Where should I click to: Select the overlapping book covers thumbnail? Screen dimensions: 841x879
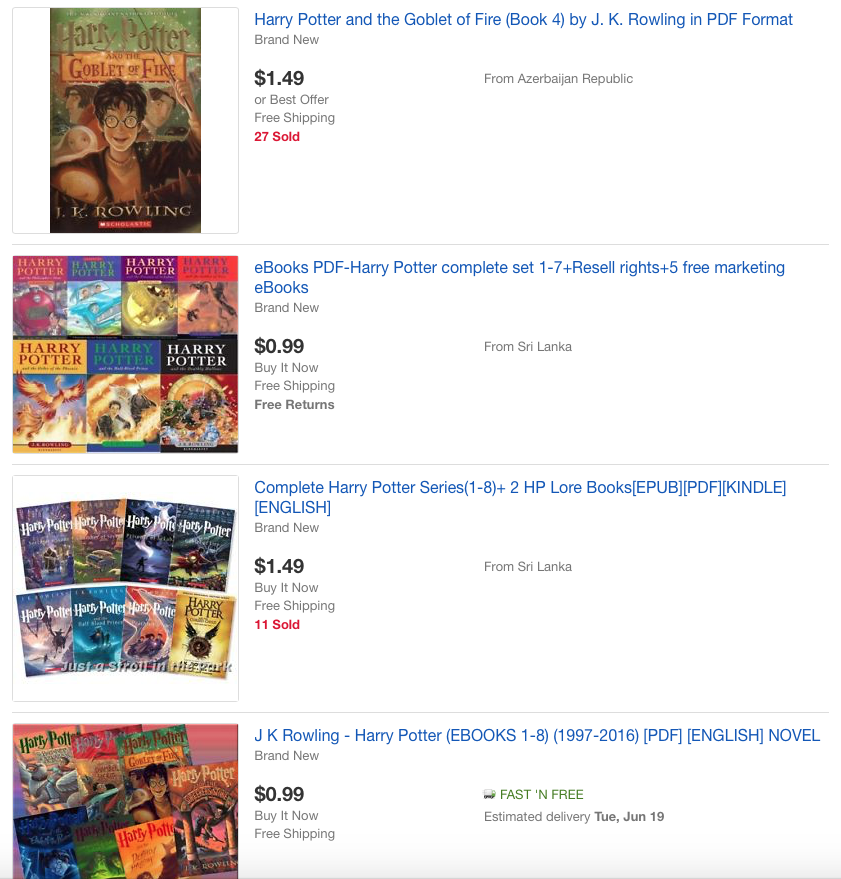[x=126, y=802]
